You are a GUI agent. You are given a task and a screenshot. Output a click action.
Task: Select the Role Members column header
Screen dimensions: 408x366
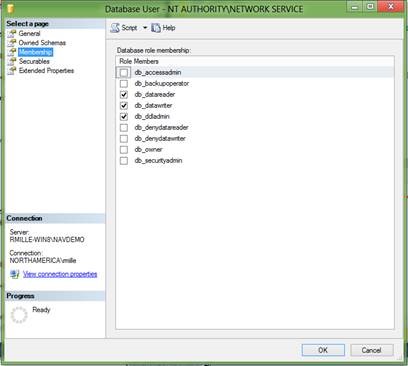(139, 61)
